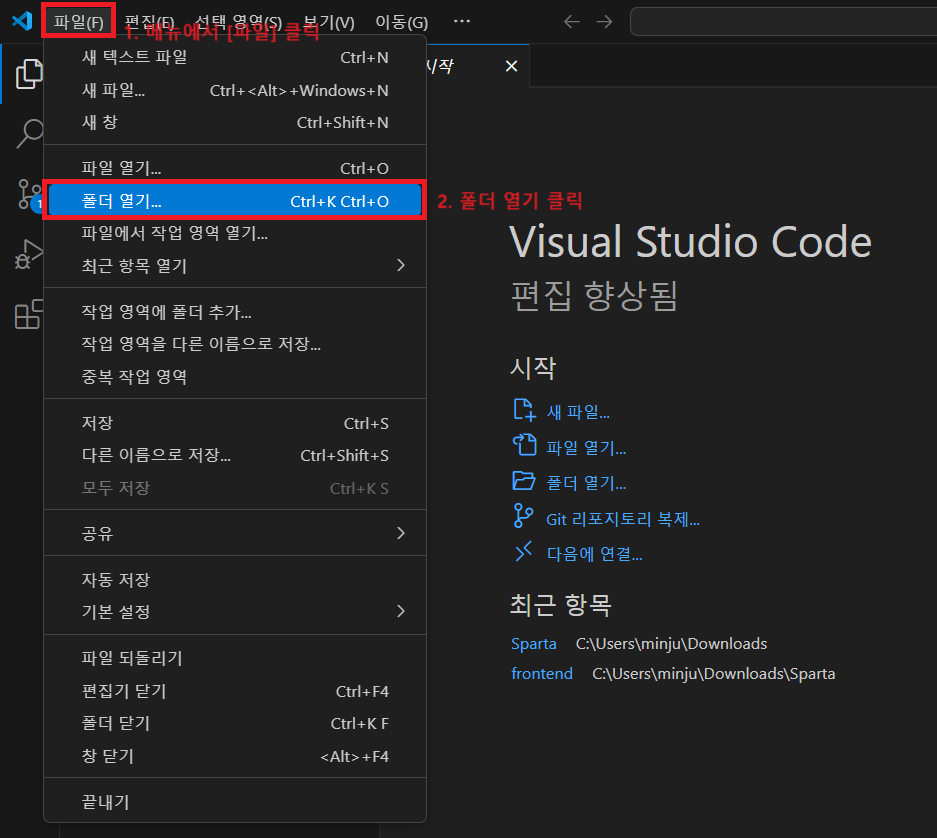937x838 pixels.
Task: Expand the 기본 설정 submenu
Action: coord(235,611)
